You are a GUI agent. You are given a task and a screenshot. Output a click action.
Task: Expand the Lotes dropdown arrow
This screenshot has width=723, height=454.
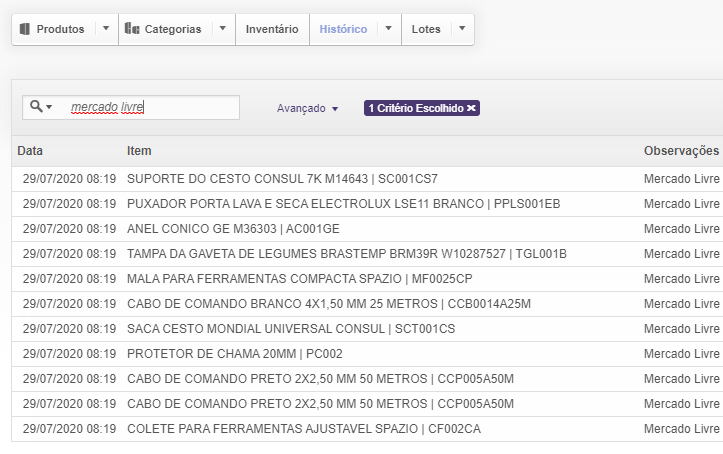461,29
